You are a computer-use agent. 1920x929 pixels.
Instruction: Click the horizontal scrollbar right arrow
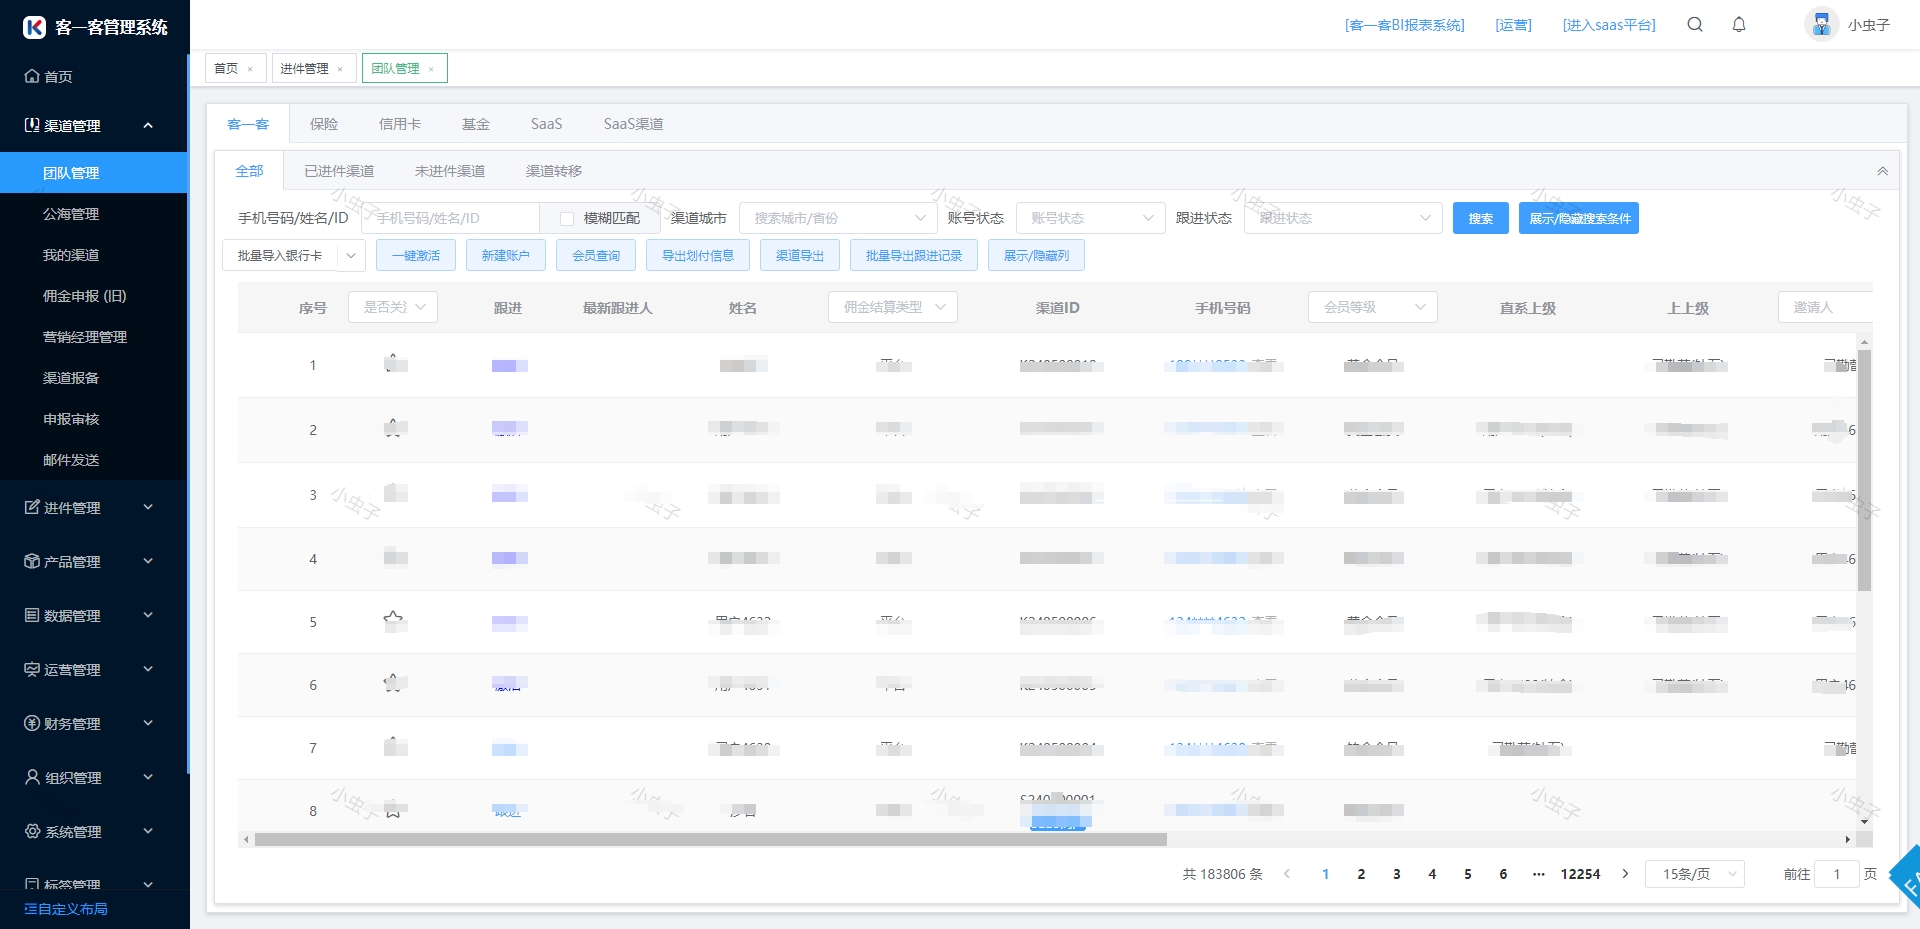point(1847,840)
